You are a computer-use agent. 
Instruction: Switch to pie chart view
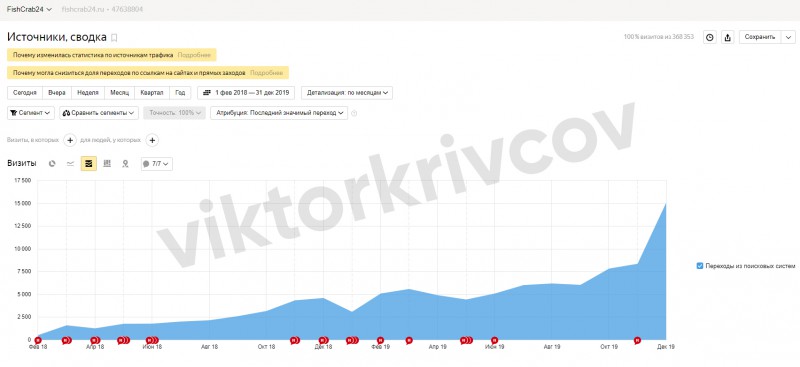point(52,164)
